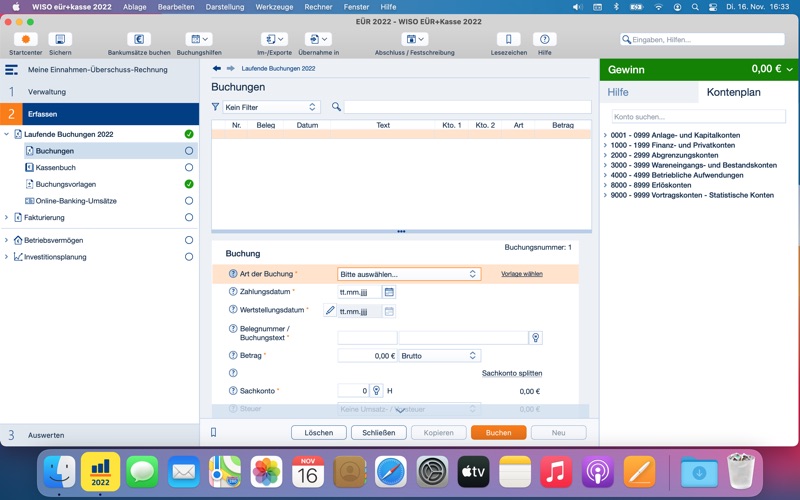
Task: Open the Kein Filter dropdown
Action: tap(271, 107)
